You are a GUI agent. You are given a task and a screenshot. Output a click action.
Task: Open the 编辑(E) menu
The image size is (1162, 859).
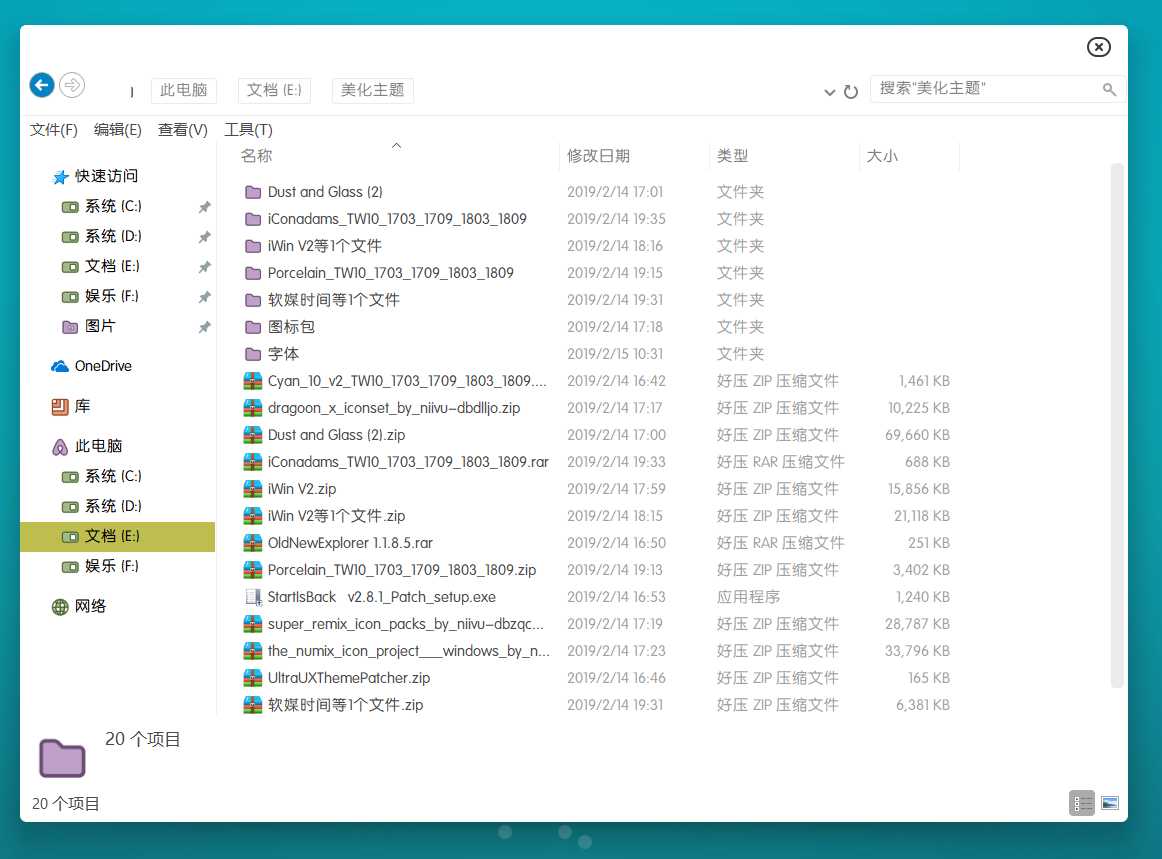[117, 130]
